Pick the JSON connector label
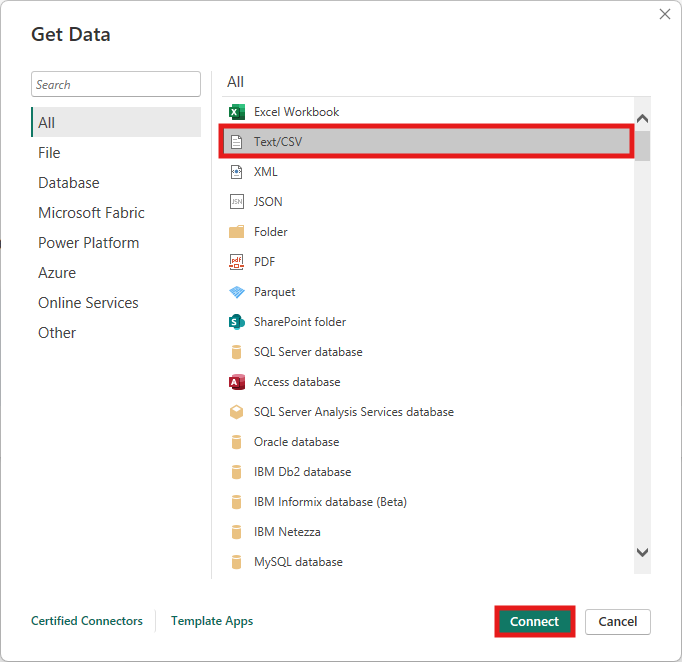 (x=268, y=202)
